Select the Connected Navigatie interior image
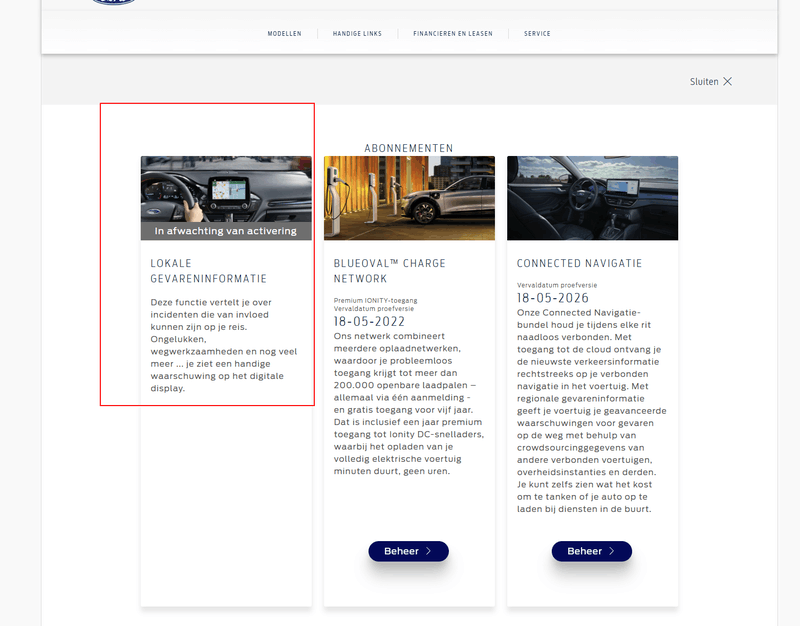The height and width of the screenshot is (626, 800). point(592,198)
